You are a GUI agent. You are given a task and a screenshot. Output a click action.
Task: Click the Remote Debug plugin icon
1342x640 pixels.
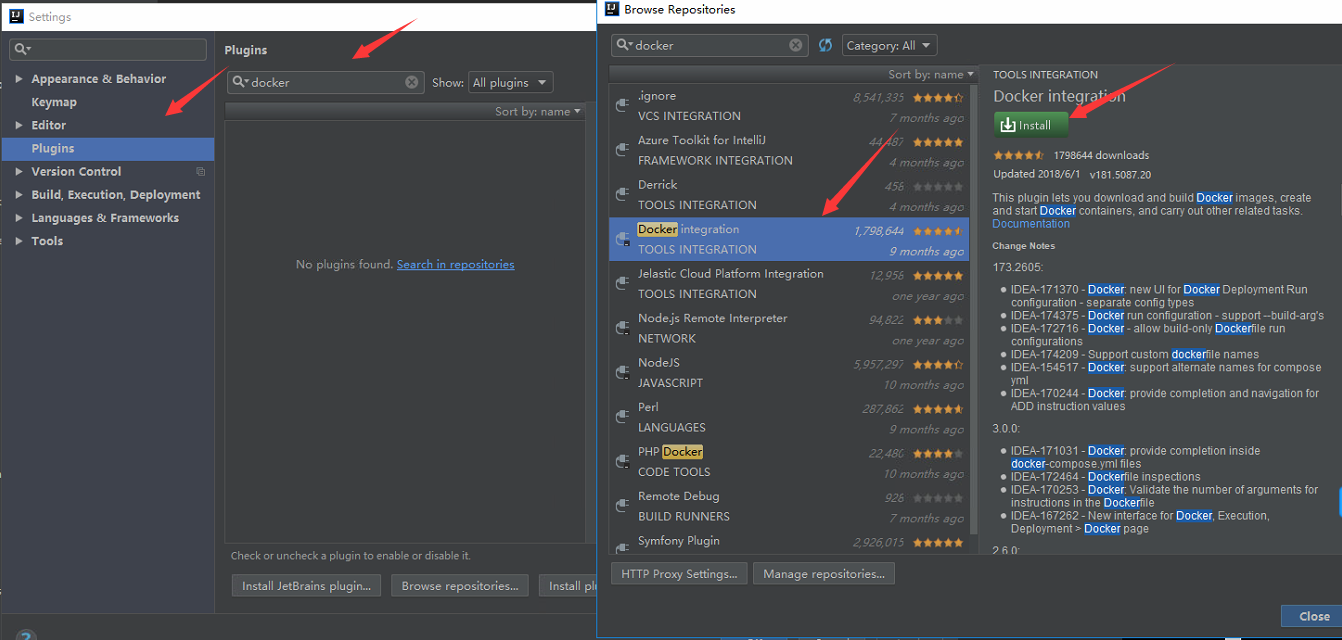point(620,505)
